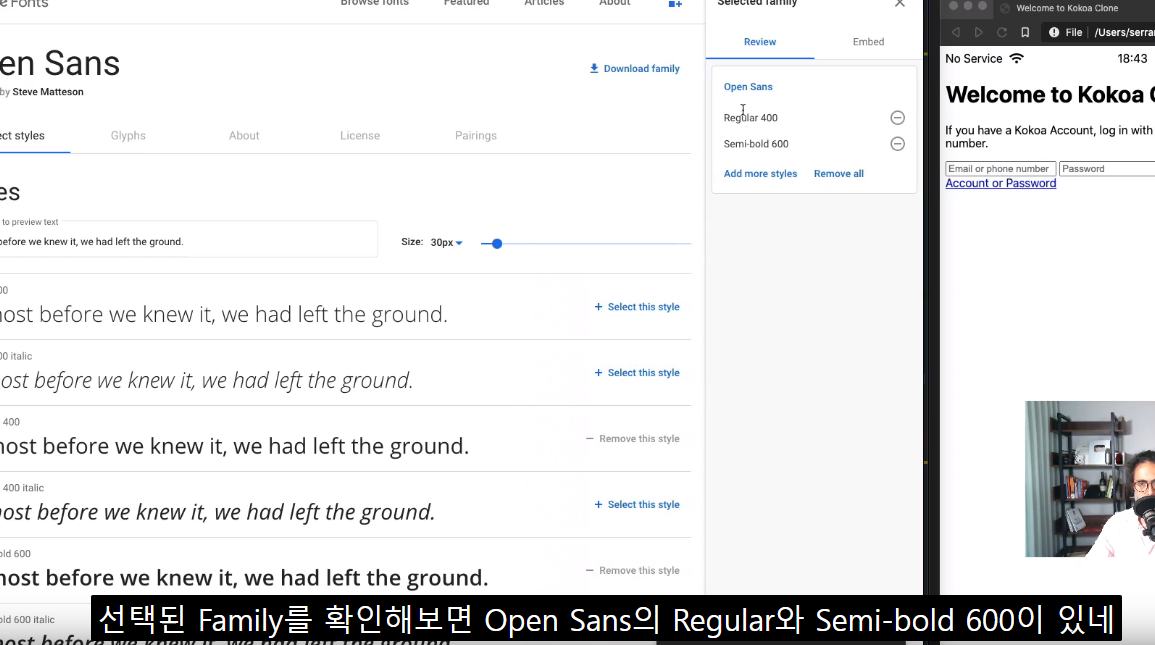Click Steve Matteson author link
1155x645 pixels.
click(x=48, y=92)
